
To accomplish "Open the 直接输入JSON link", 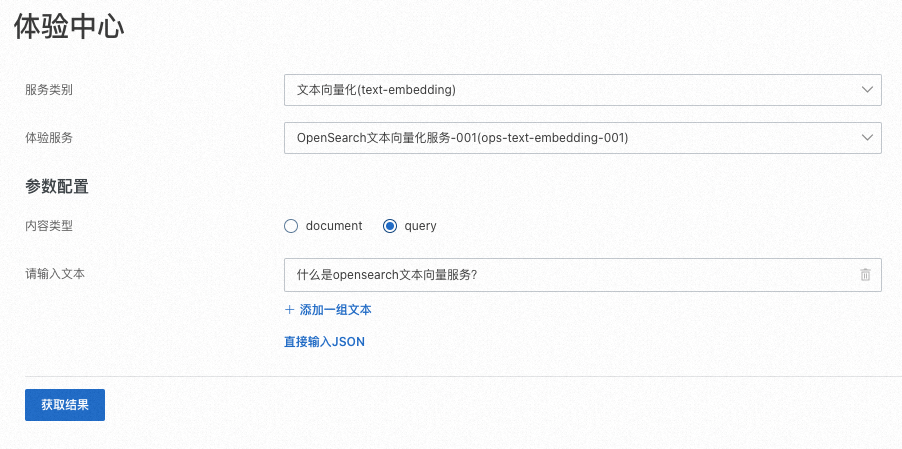I will coord(324,342).
